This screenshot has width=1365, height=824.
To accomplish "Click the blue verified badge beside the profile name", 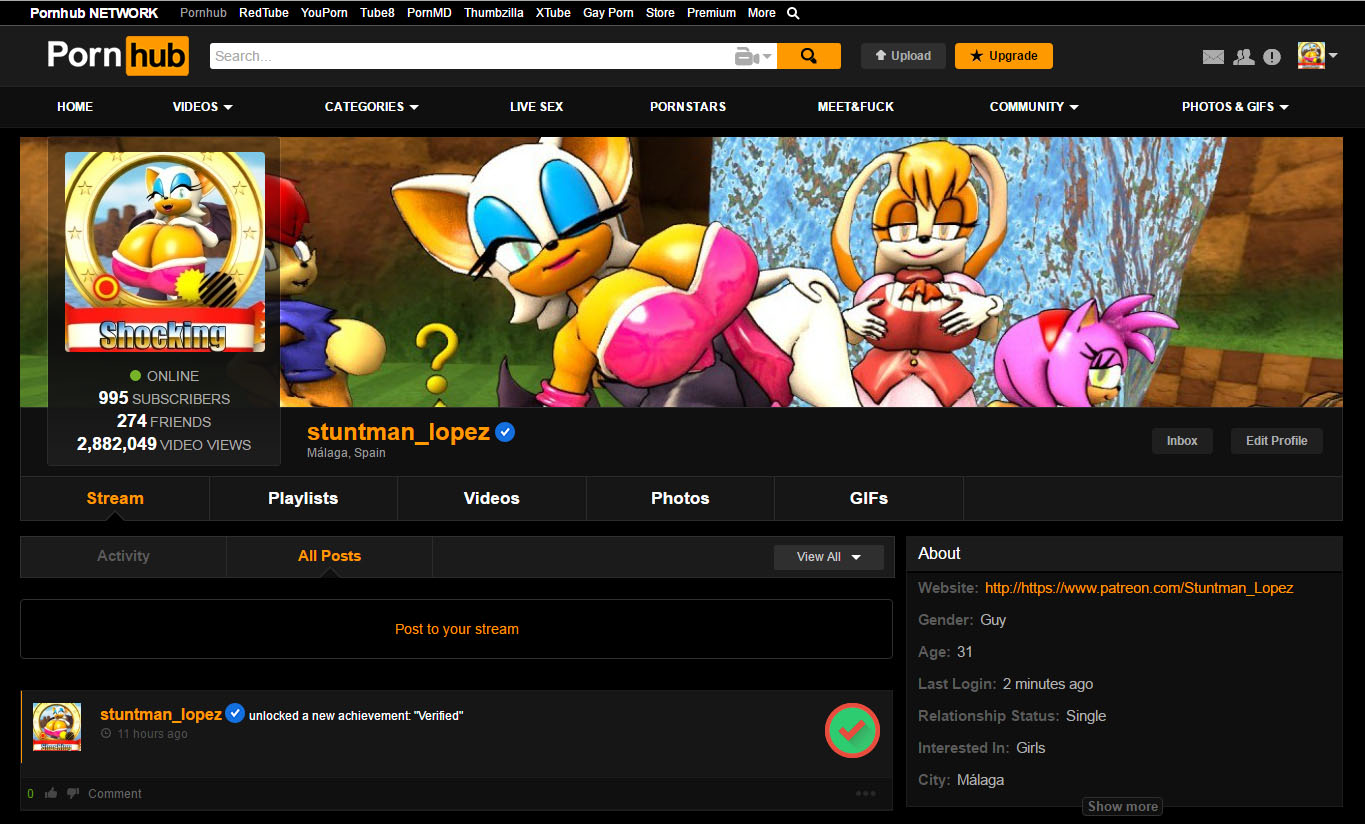I will [506, 432].
